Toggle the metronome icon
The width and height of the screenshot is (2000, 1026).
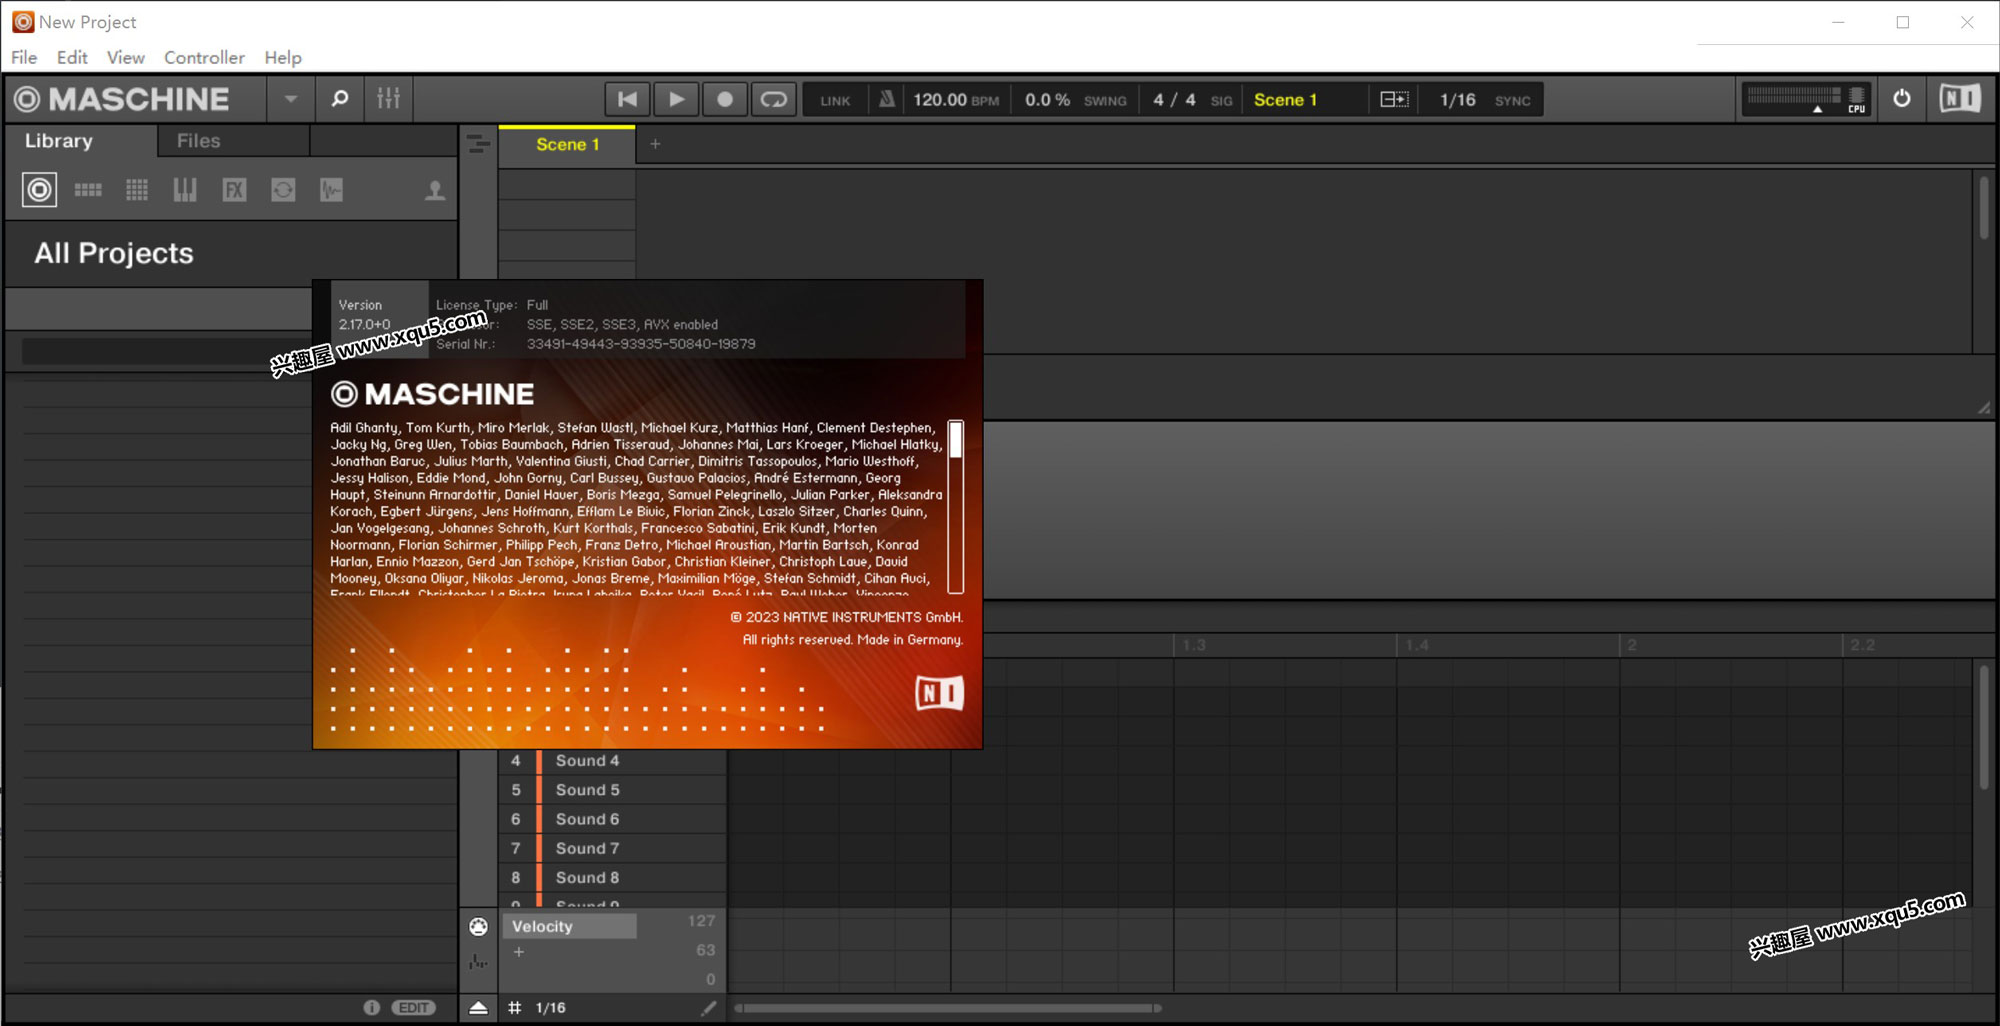(x=886, y=99)
